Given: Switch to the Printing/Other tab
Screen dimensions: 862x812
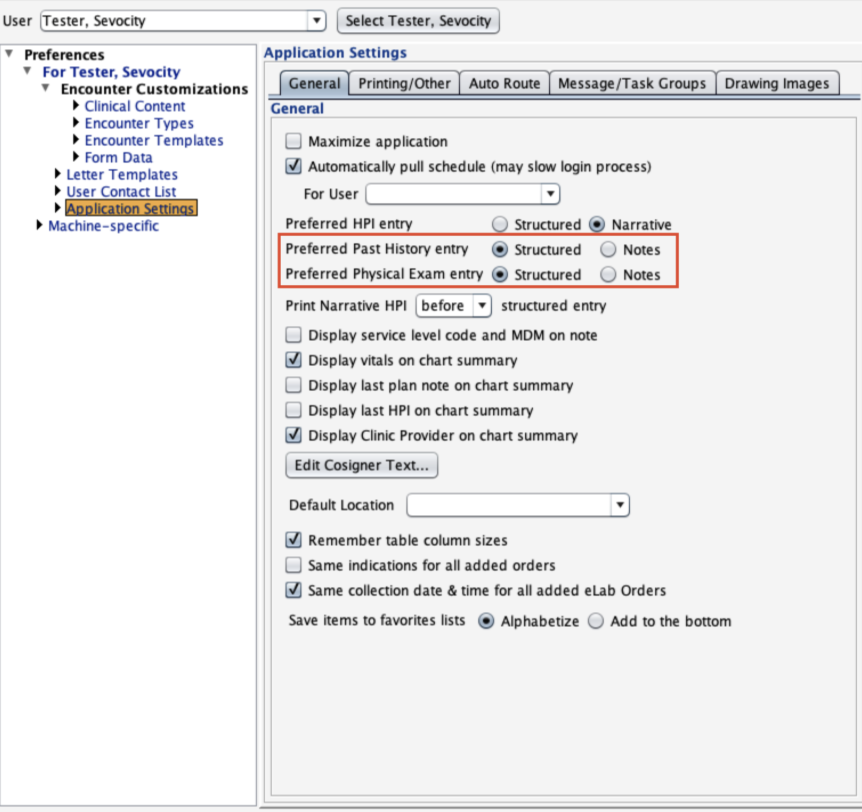Looking at the screenshot, I should (x=405, y=84).
